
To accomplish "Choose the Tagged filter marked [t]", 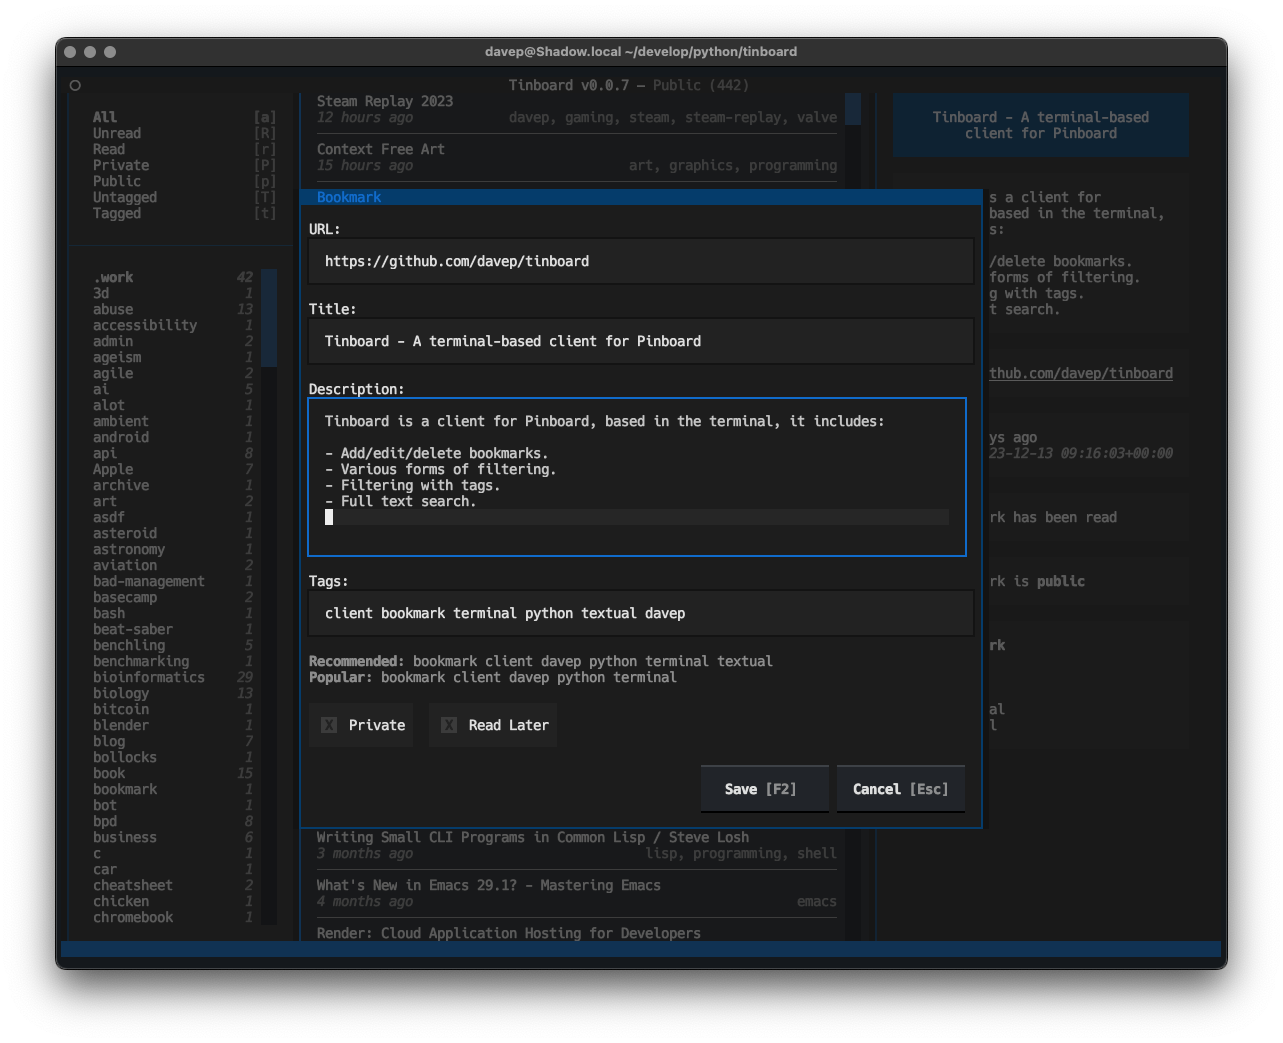I will tap(184, 213).
